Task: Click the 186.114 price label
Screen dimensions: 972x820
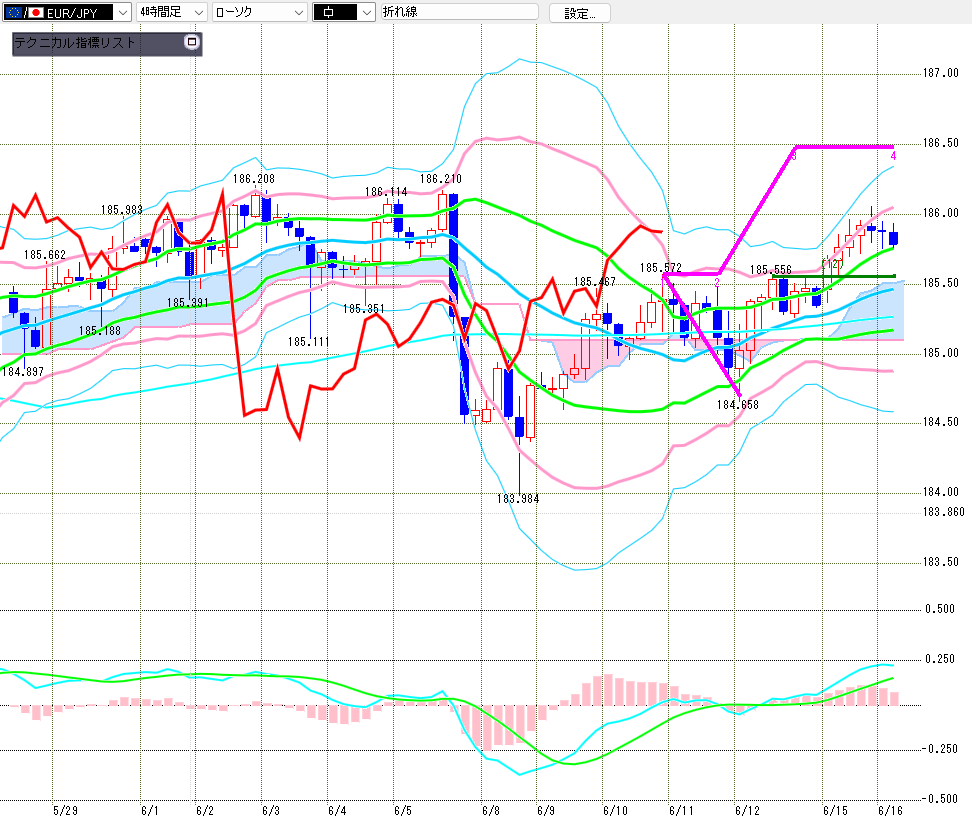Action: pyautogui.click(x=386, y=192)
